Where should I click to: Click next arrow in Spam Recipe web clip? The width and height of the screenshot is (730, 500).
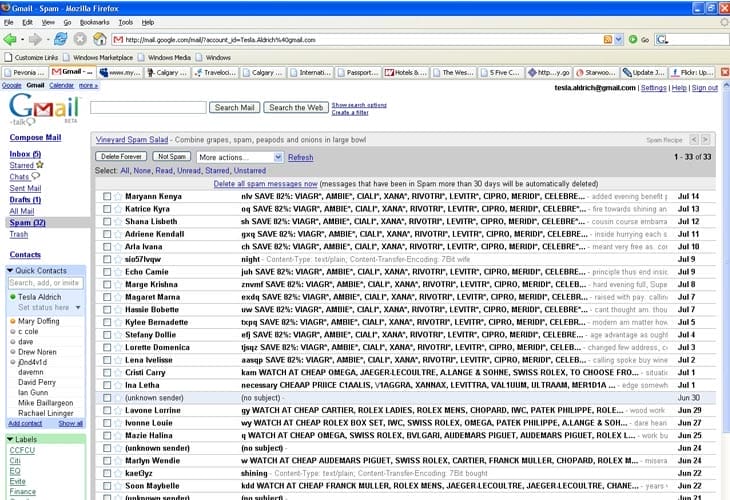point(706,140)
